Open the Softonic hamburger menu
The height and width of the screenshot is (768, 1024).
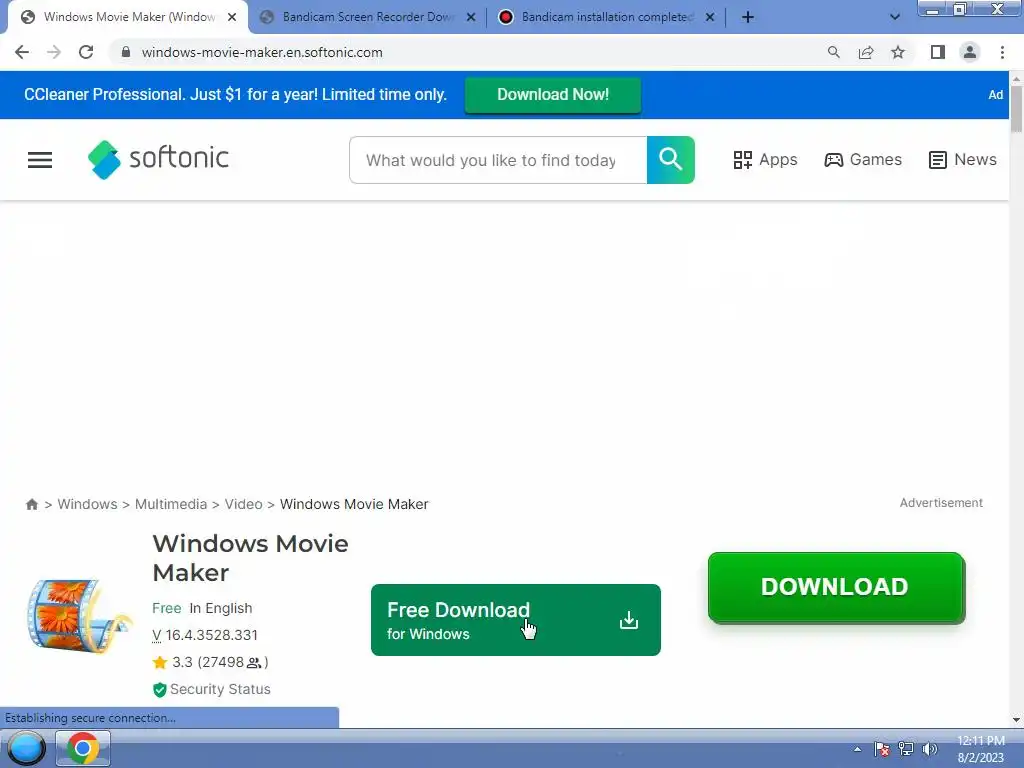pos(40,160)
